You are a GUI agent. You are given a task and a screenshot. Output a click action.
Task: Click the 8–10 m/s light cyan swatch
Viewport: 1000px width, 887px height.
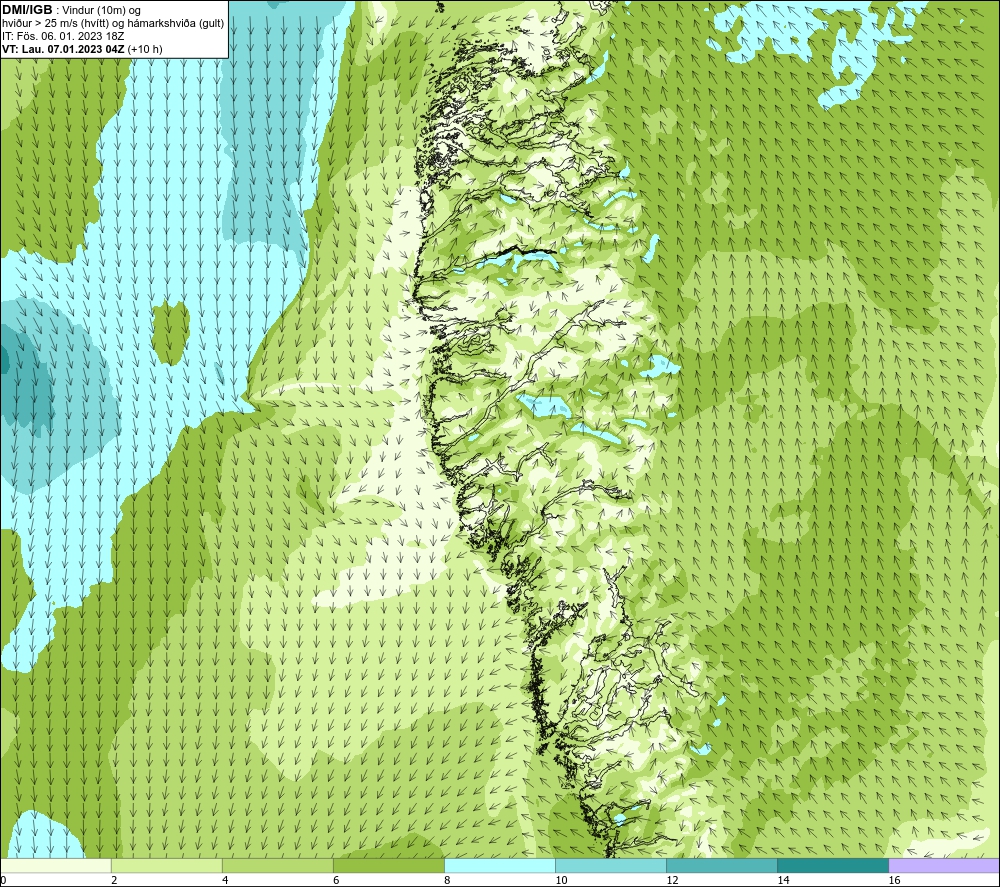click(x=499, y=866)
